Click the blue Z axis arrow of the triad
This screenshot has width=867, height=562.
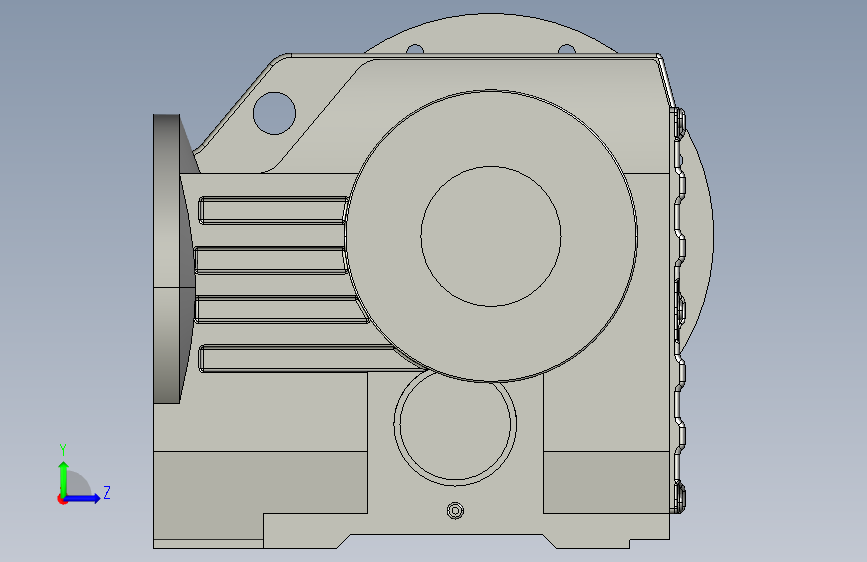(x=83, y=498)
